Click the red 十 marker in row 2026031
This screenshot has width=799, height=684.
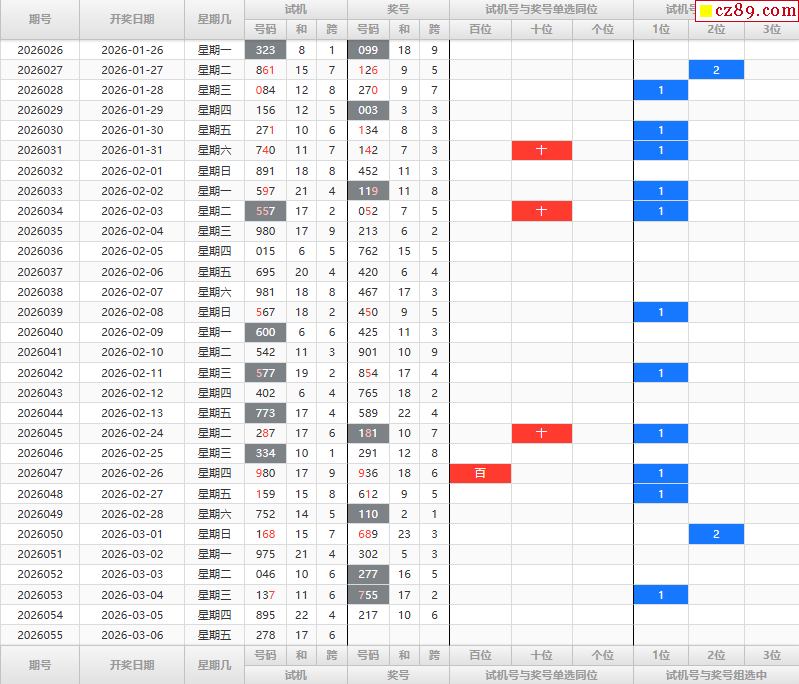[x=542, y=150]
